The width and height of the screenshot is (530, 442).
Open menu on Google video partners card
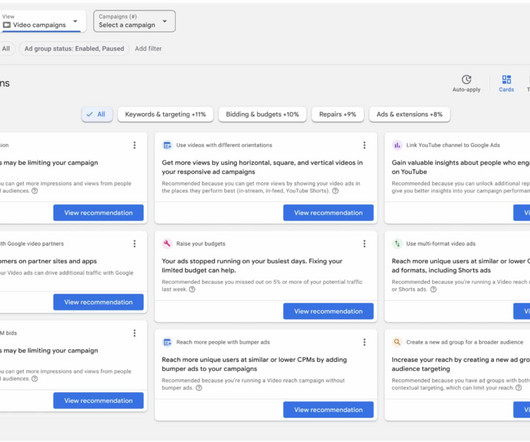[134, 244]
